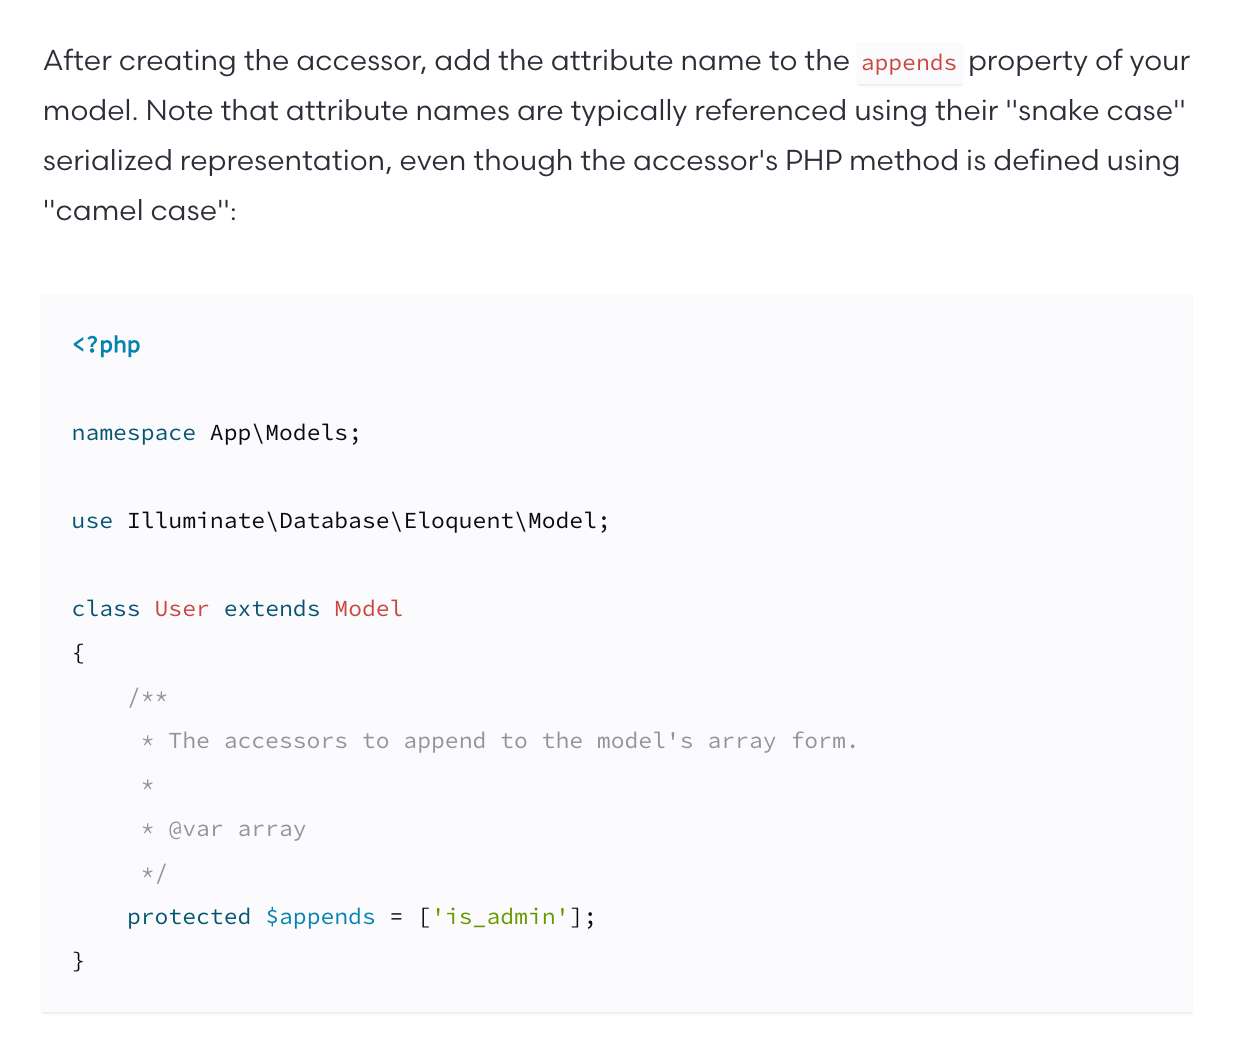Click the opening curly brace
The height and width of the screenshot is (1056, 1248).
pyautogui.click(x=79, y=653)
